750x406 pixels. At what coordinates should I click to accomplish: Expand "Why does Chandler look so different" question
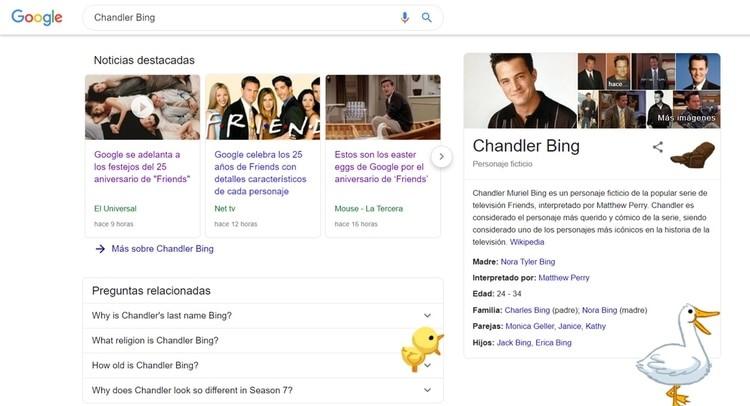click(263, 390)
